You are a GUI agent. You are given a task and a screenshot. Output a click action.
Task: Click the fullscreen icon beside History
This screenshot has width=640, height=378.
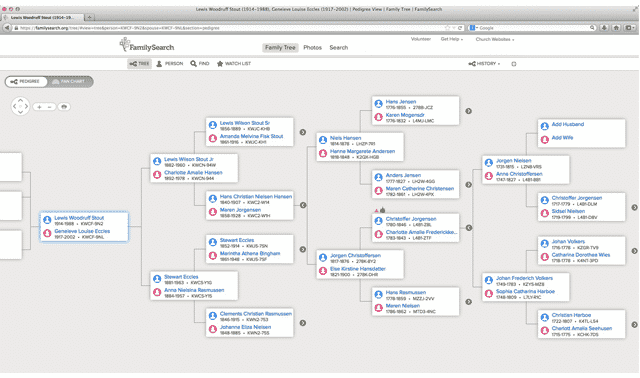pyautogui.click(x=514, y=64)
